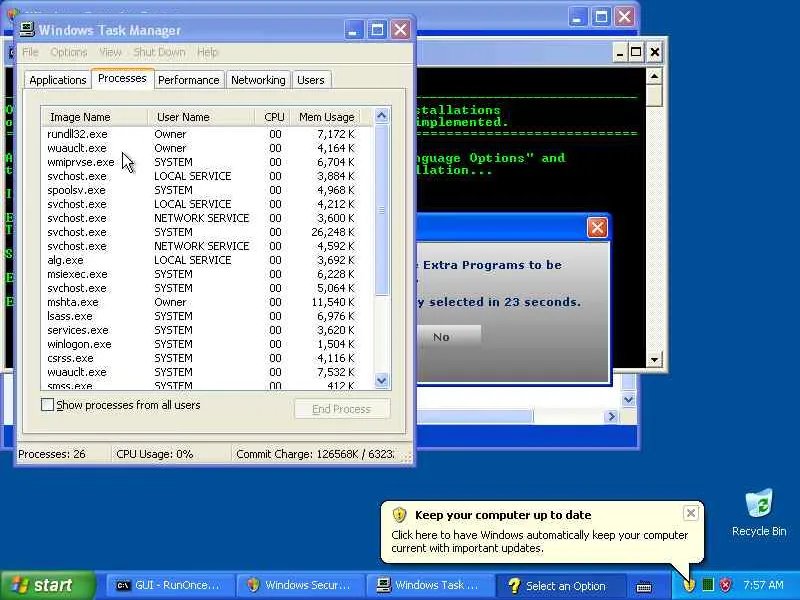The image size is (800, 600).
Task: Sort processes by CPU column
Action: (273, 117)
